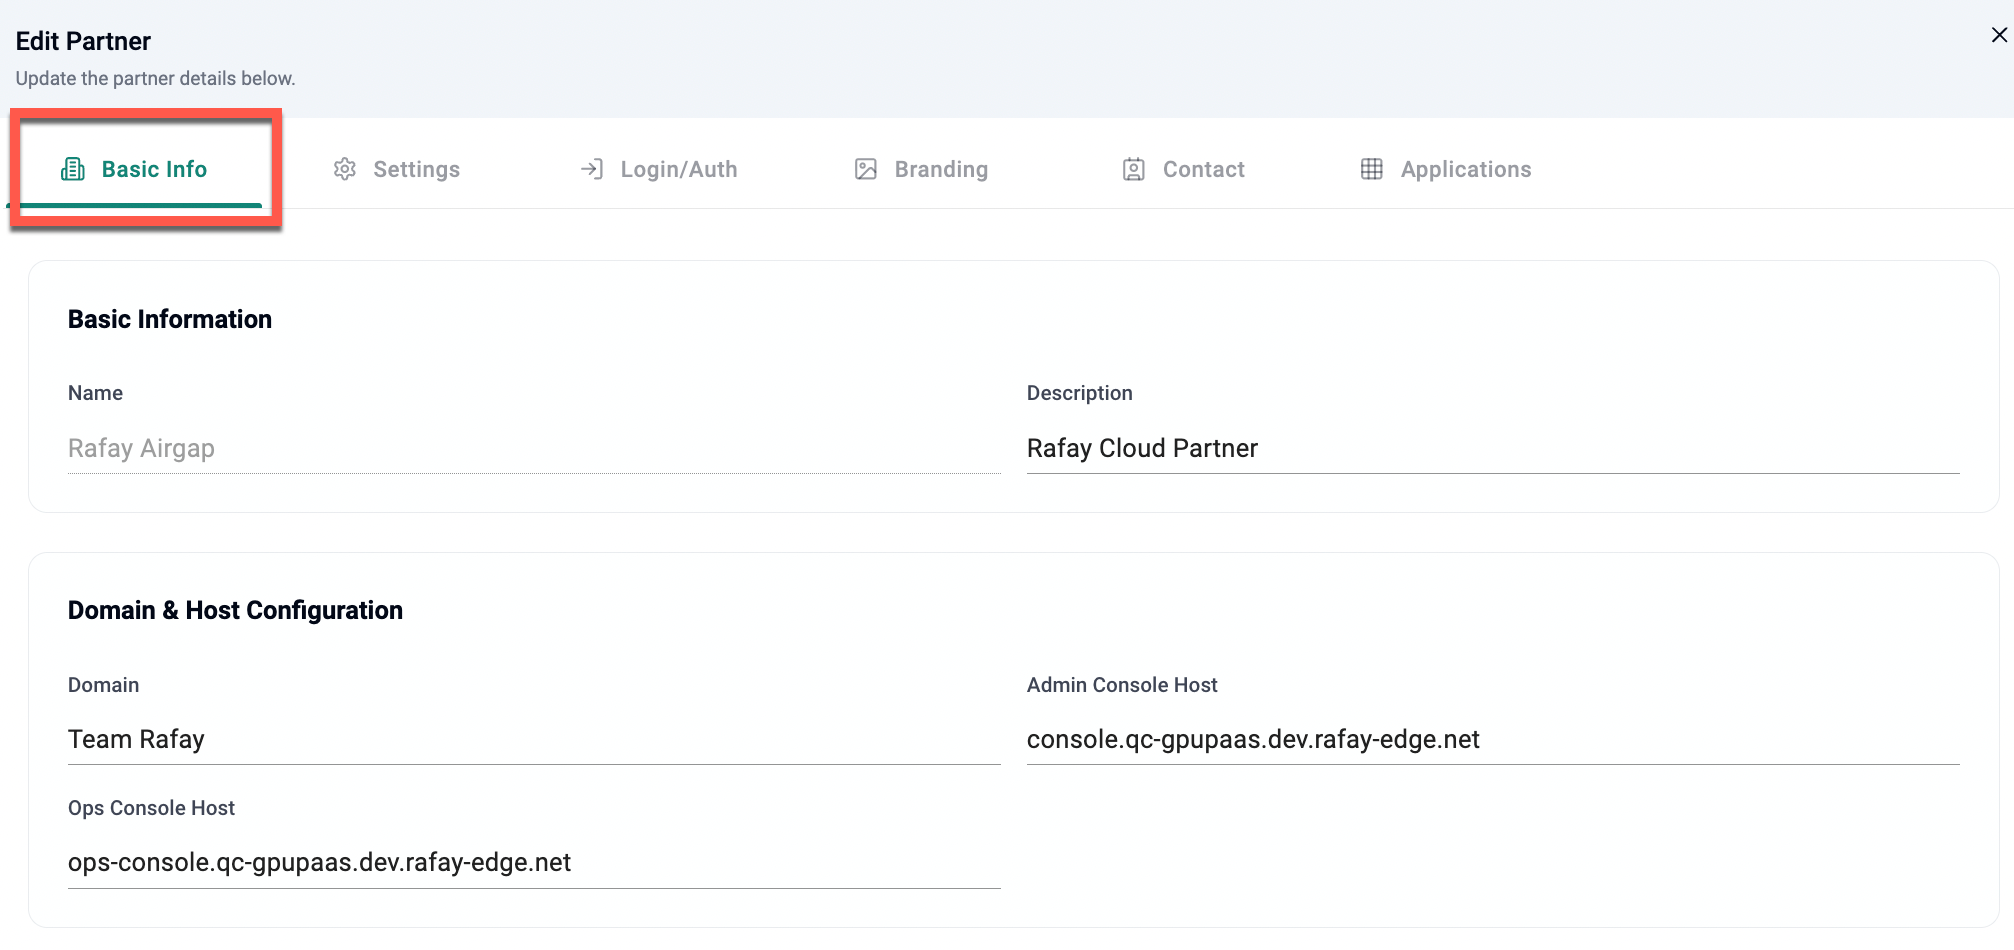Show the Applications tab

[1465, 169]
